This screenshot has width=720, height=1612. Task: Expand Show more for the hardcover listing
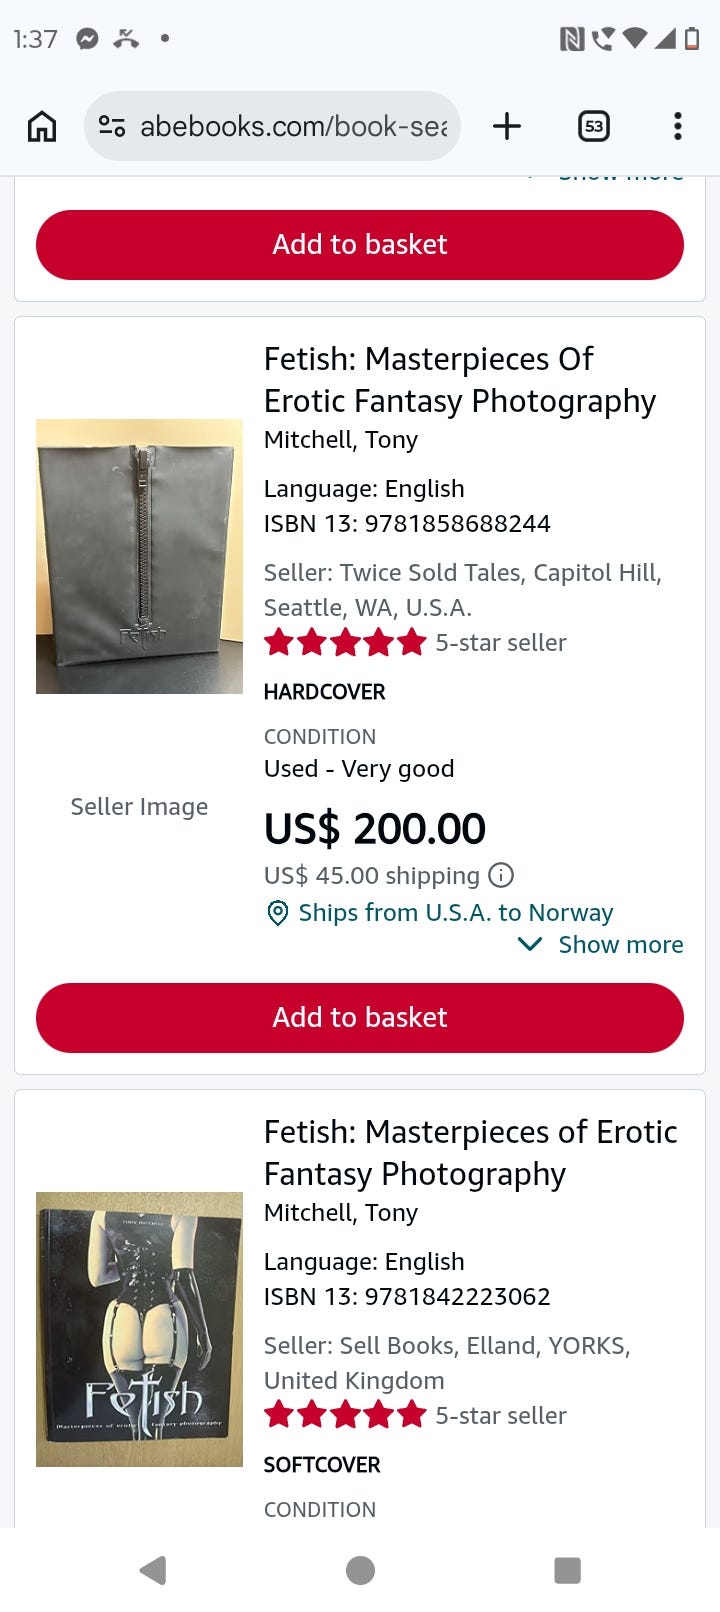pyautogui.click(x=601, y=945)
